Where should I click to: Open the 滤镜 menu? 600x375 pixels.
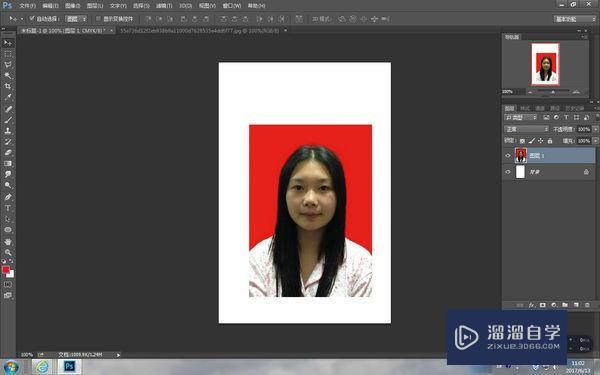[x=164, y=6]
